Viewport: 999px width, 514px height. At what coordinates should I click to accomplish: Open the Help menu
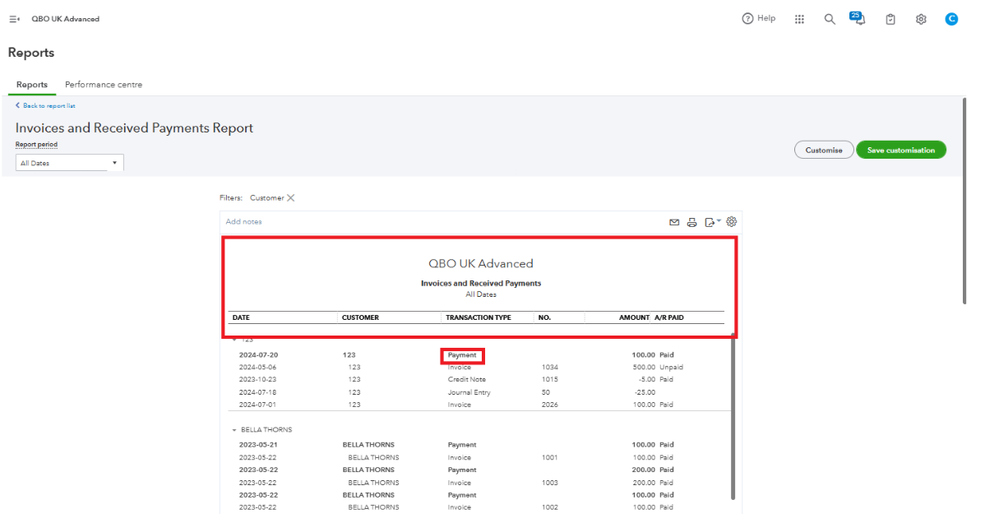(759, 18)
